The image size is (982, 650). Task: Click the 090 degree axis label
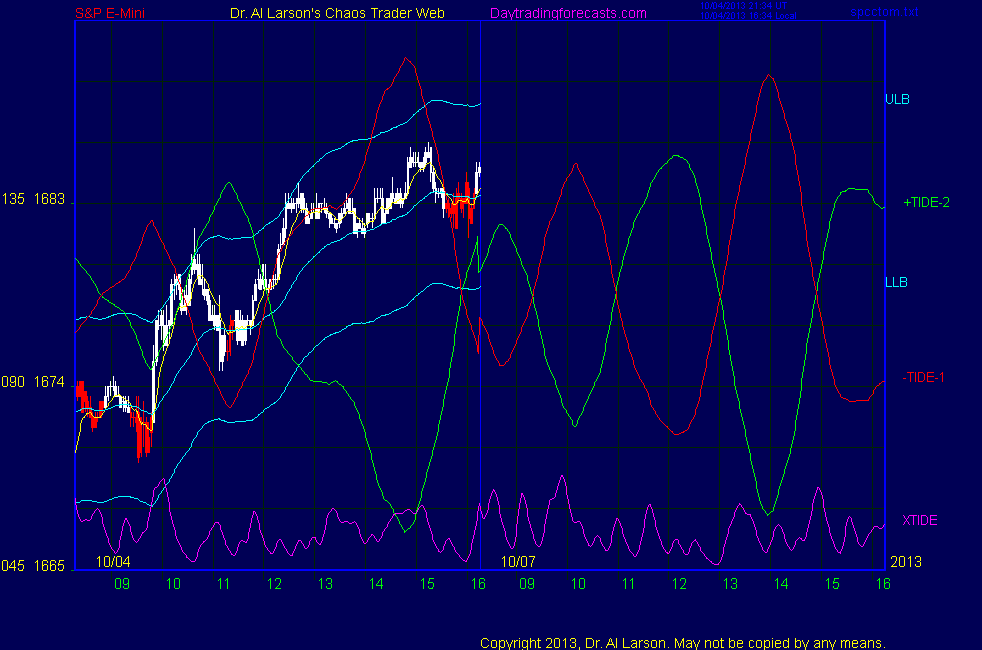pos(15,382)
